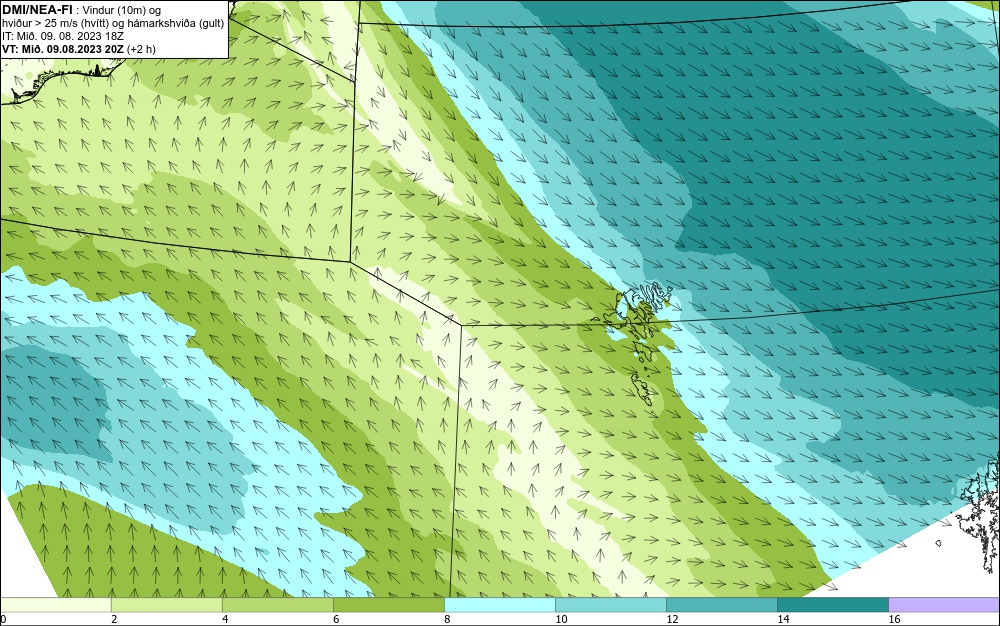Click the turquoise 10–12 m/s legend swatch
Image resolution: width=1000 pixels, height=626 pixels.
tap(610, 605)
